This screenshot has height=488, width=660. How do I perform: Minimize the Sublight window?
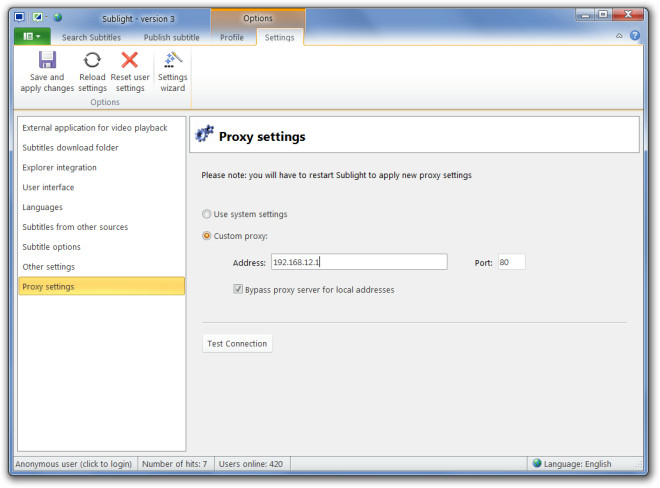coord(585,15)
